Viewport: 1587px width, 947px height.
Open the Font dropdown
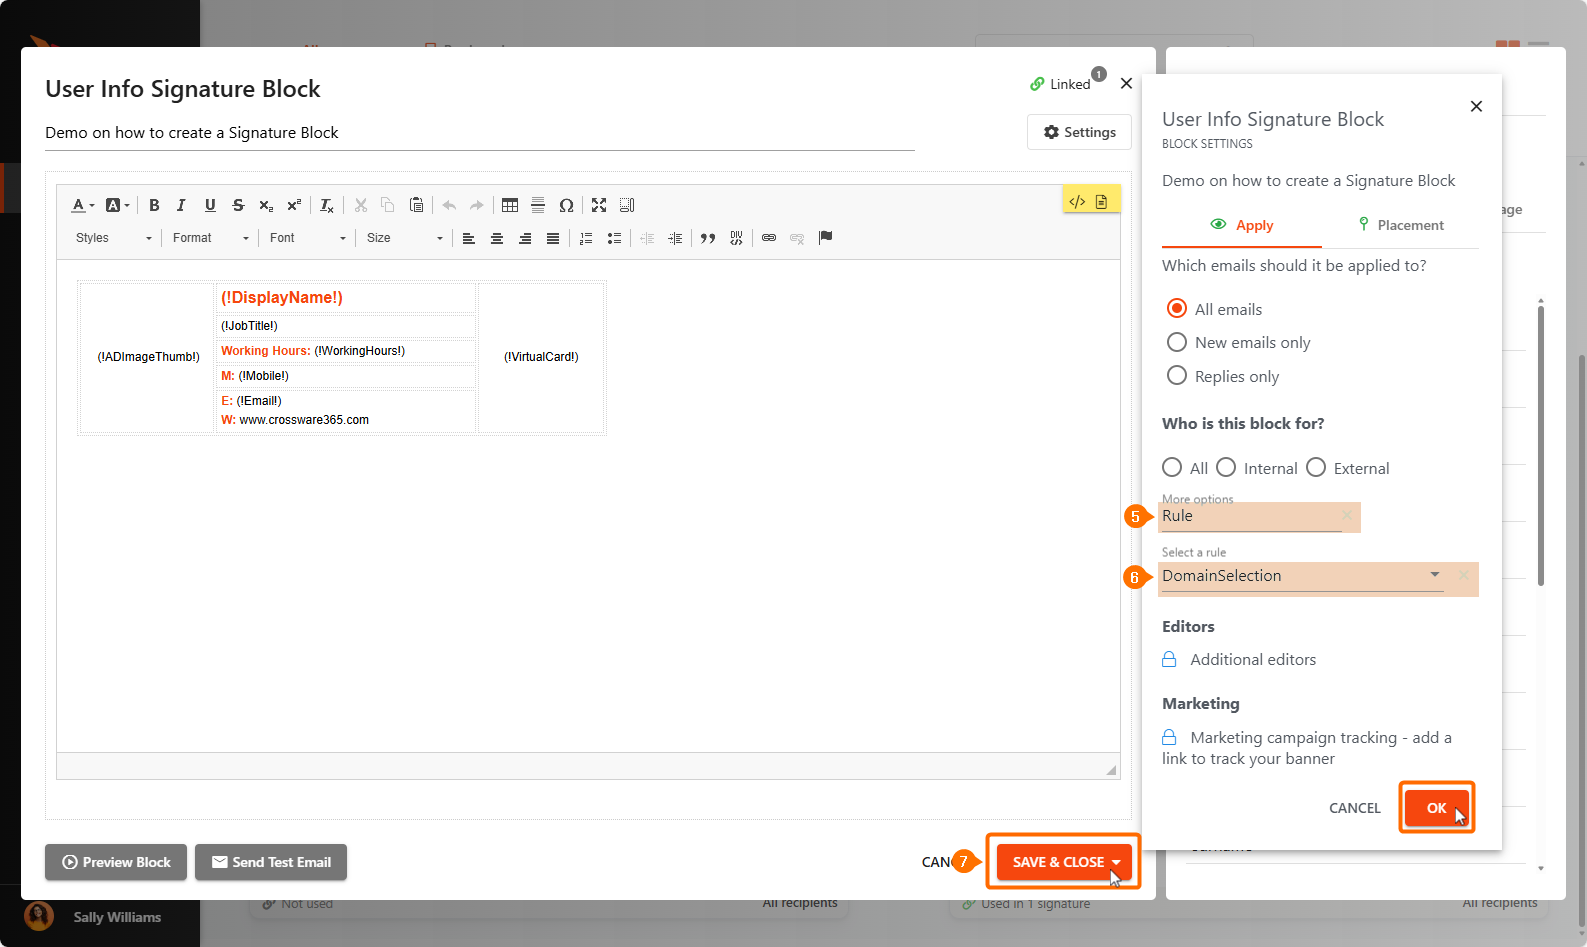[307, 238]
